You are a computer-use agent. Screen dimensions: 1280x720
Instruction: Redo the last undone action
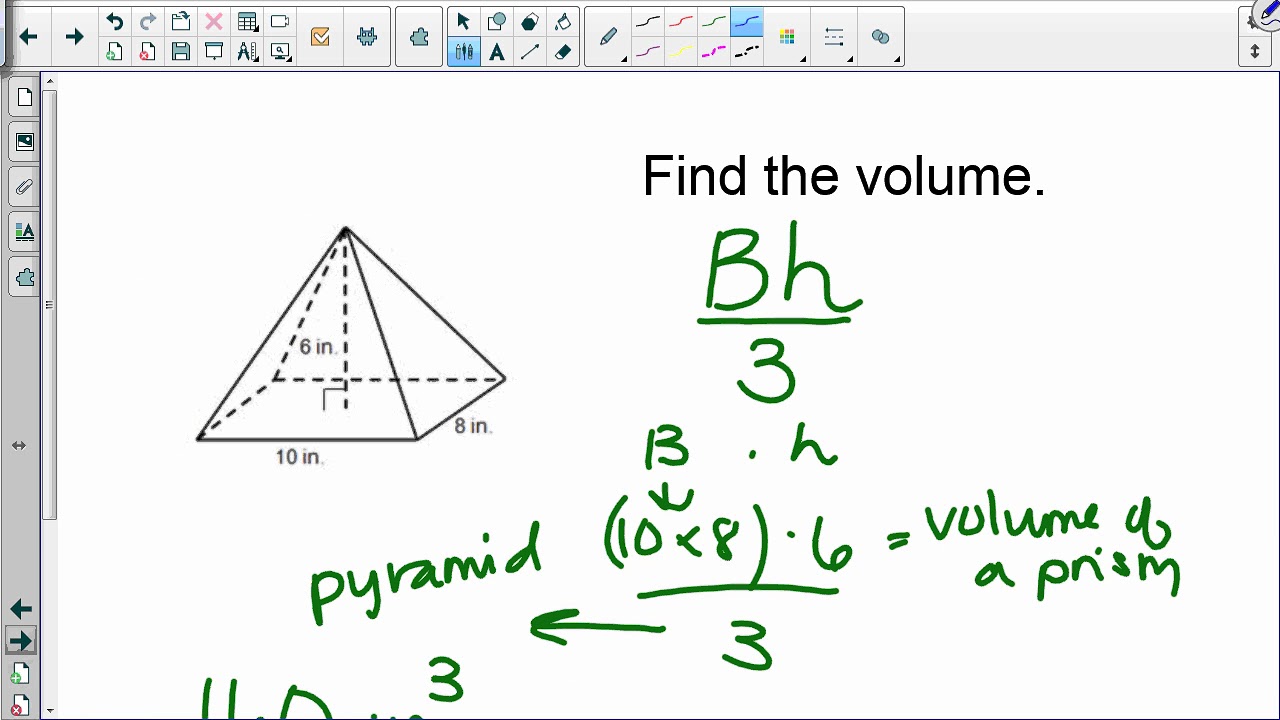[x=147, y=22]
